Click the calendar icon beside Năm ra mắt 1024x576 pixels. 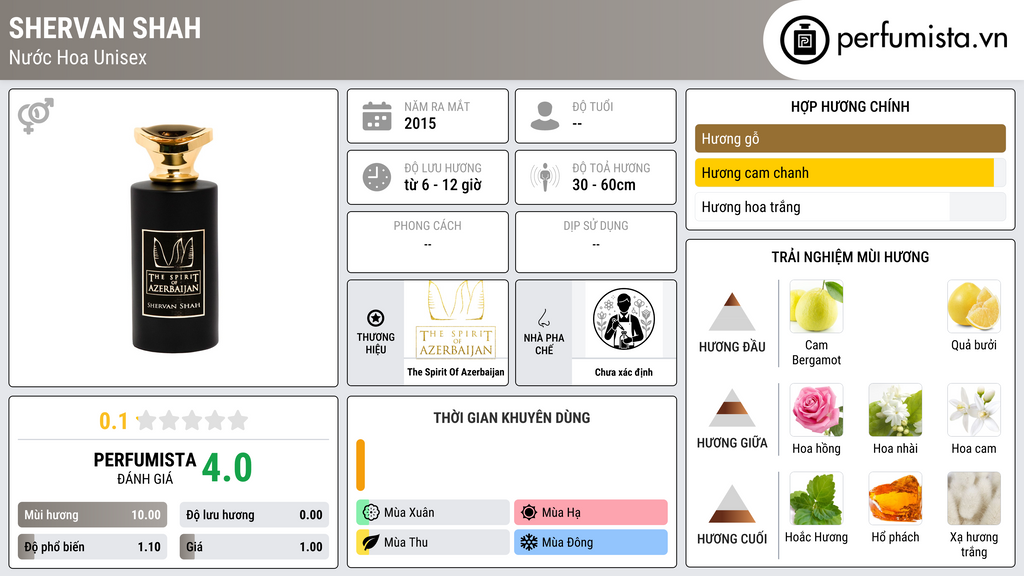(x=377, y=116)
